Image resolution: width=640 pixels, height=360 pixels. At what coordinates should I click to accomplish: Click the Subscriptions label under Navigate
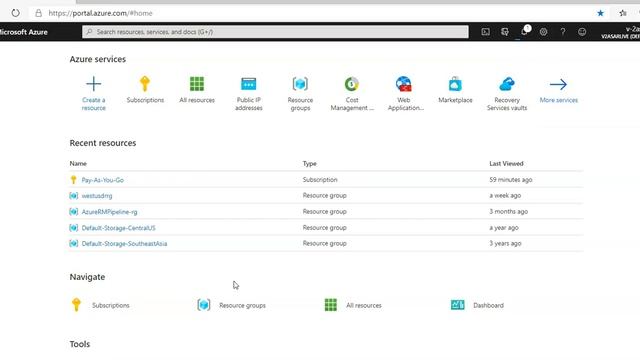click(x=111, y=305)
